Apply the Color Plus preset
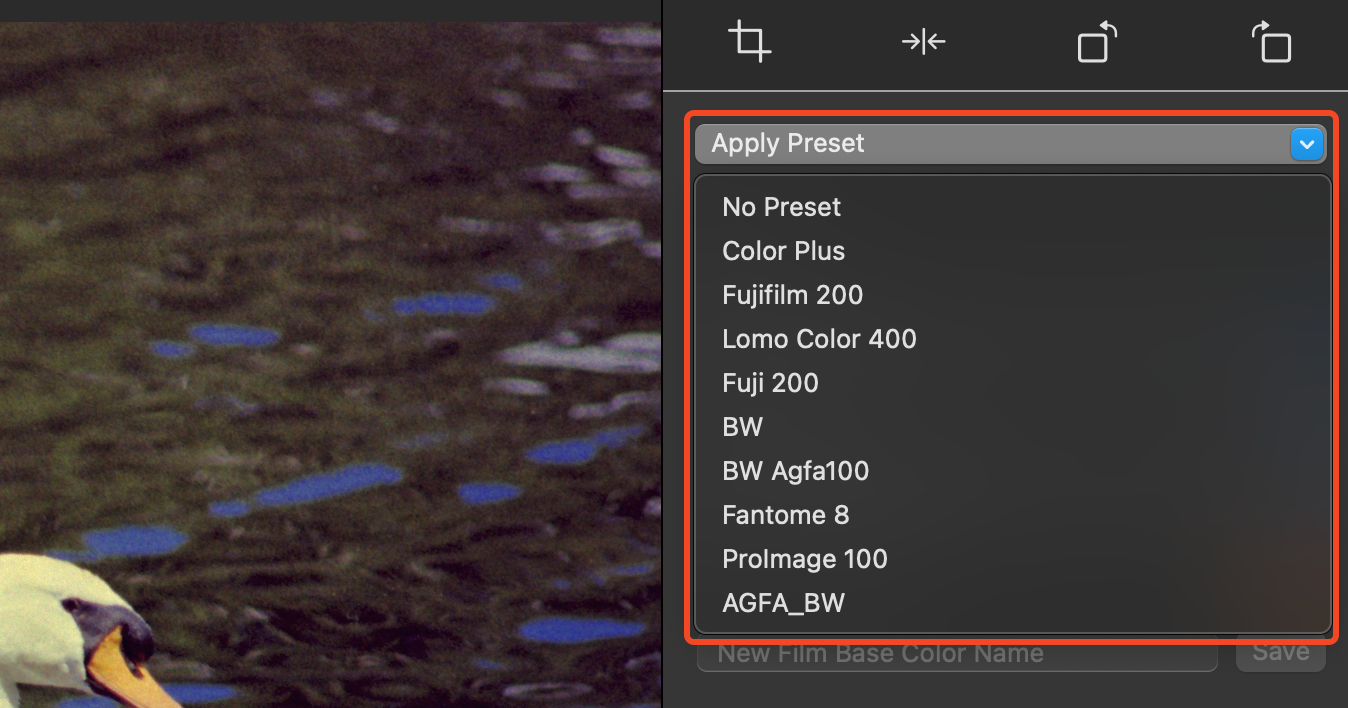 pos(783,250)
